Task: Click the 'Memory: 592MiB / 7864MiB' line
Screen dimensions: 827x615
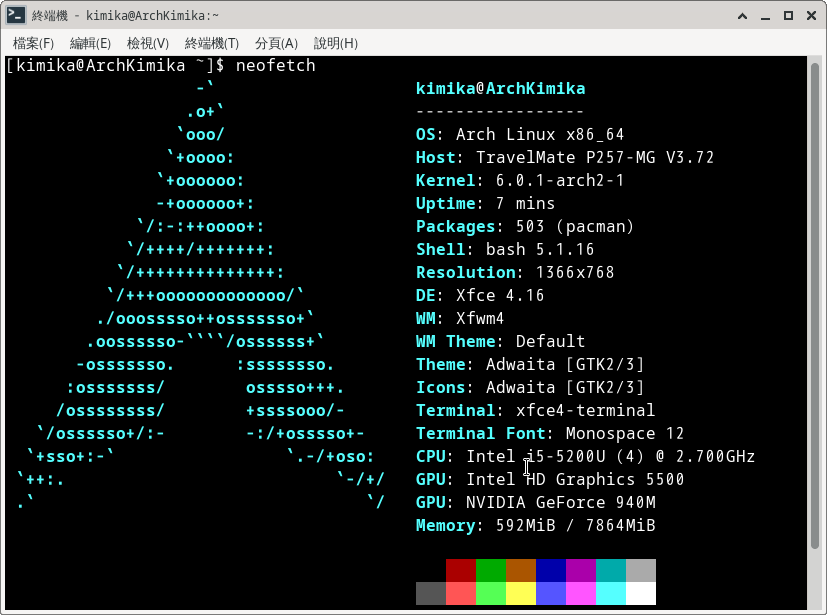Action: (535, 526)
